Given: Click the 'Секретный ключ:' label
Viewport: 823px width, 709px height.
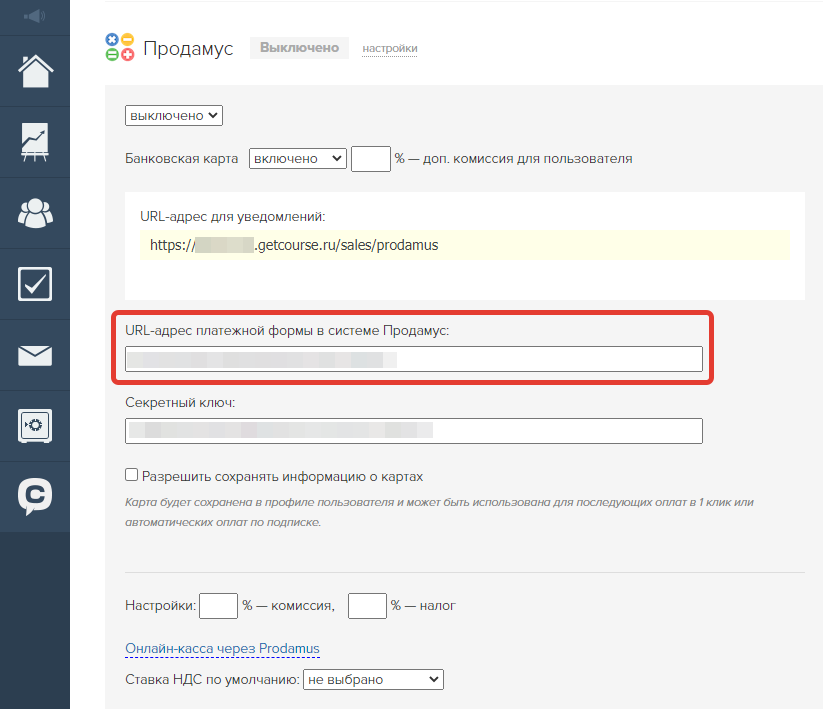Looking at the screenshot, I should (180, 403).
